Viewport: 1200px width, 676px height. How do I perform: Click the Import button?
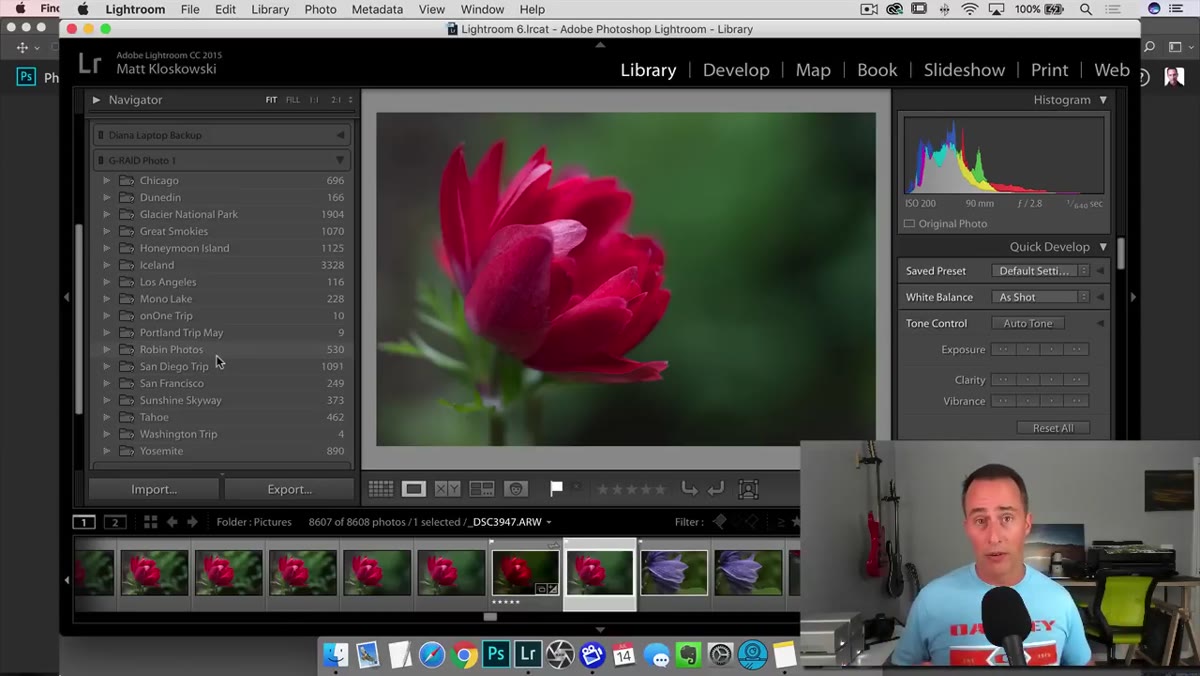click(x=154, y=489)
